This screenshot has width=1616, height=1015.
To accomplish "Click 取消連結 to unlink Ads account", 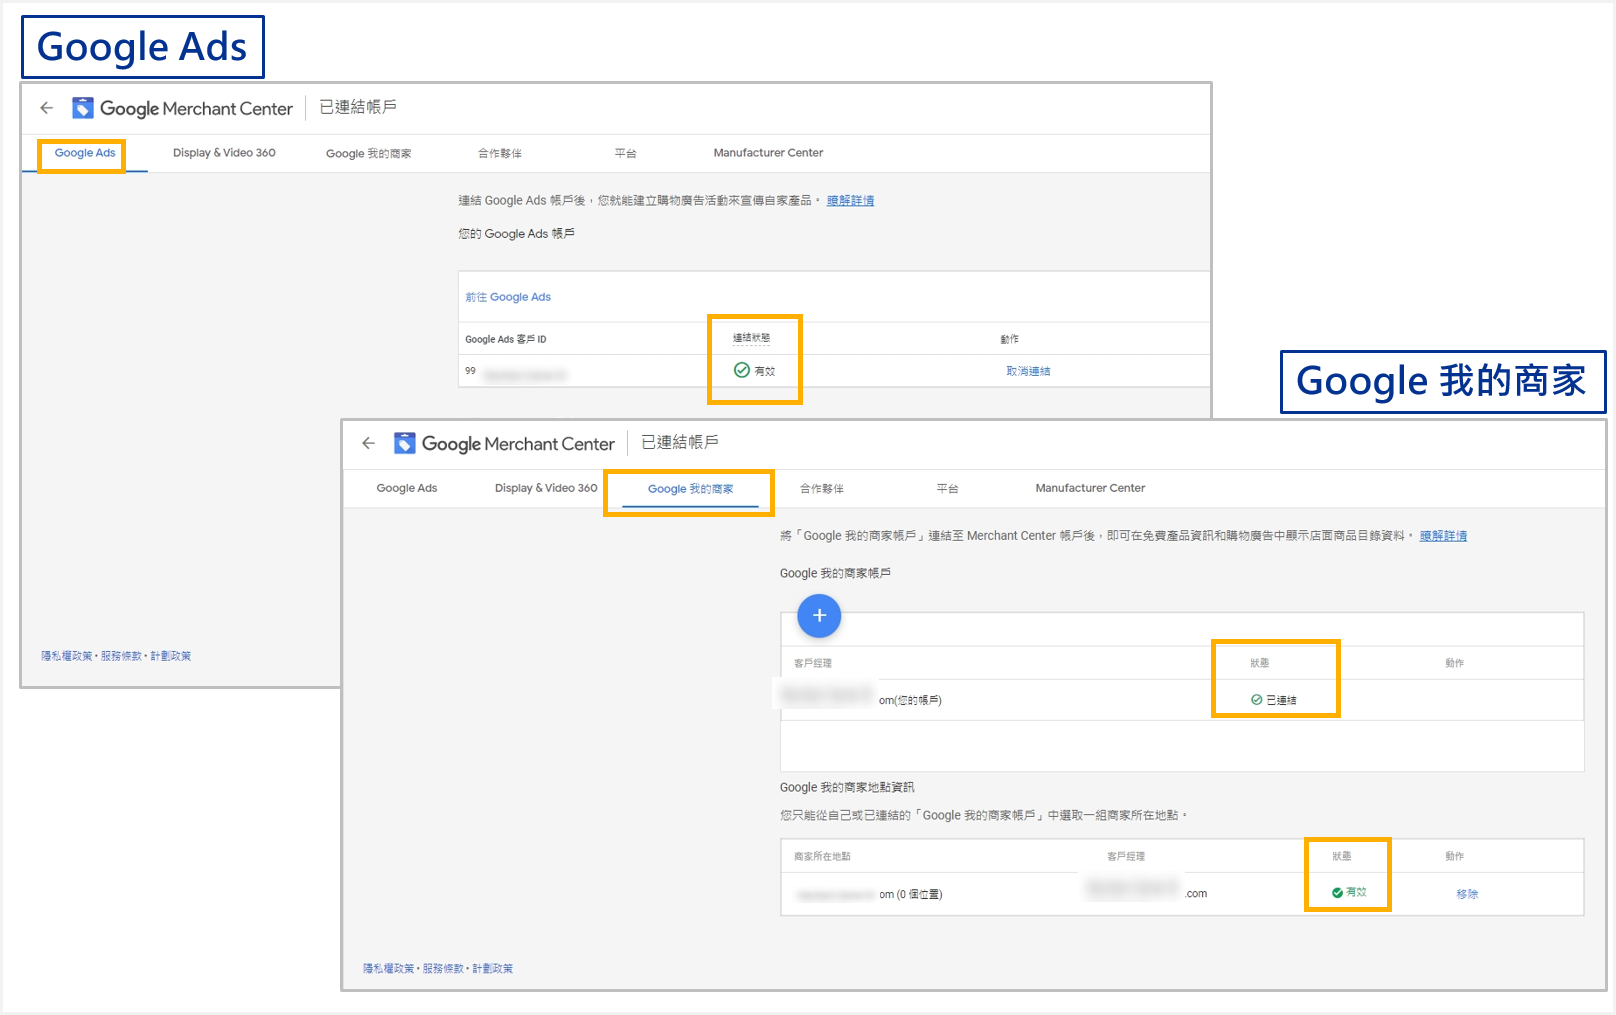I will click(1028, 371).
